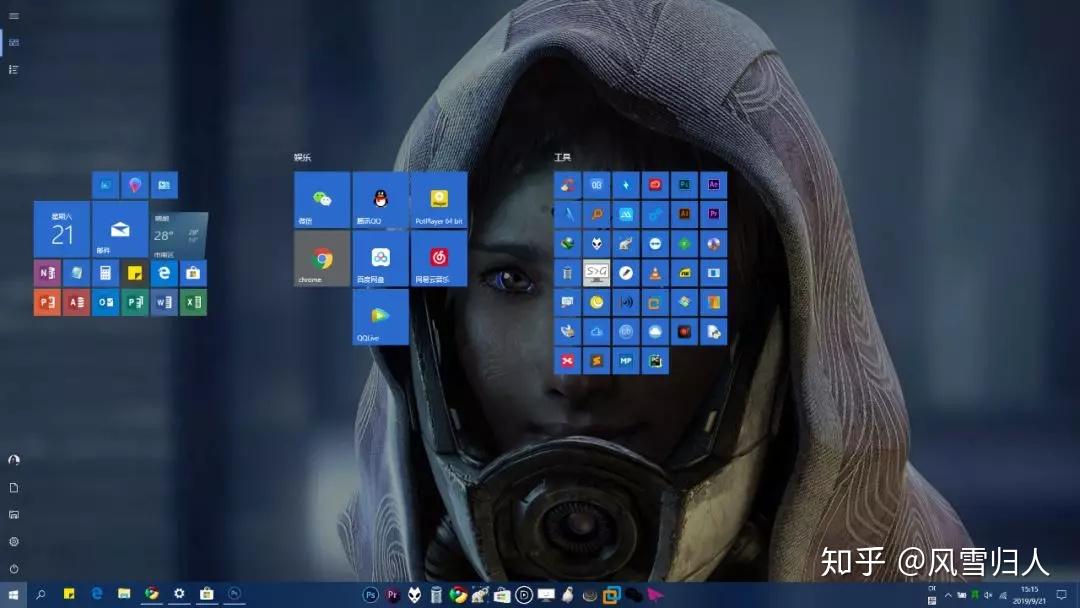Open Photoshop Ps icon on taskbar
This screenshot has width=1080, height=608.
371,595
